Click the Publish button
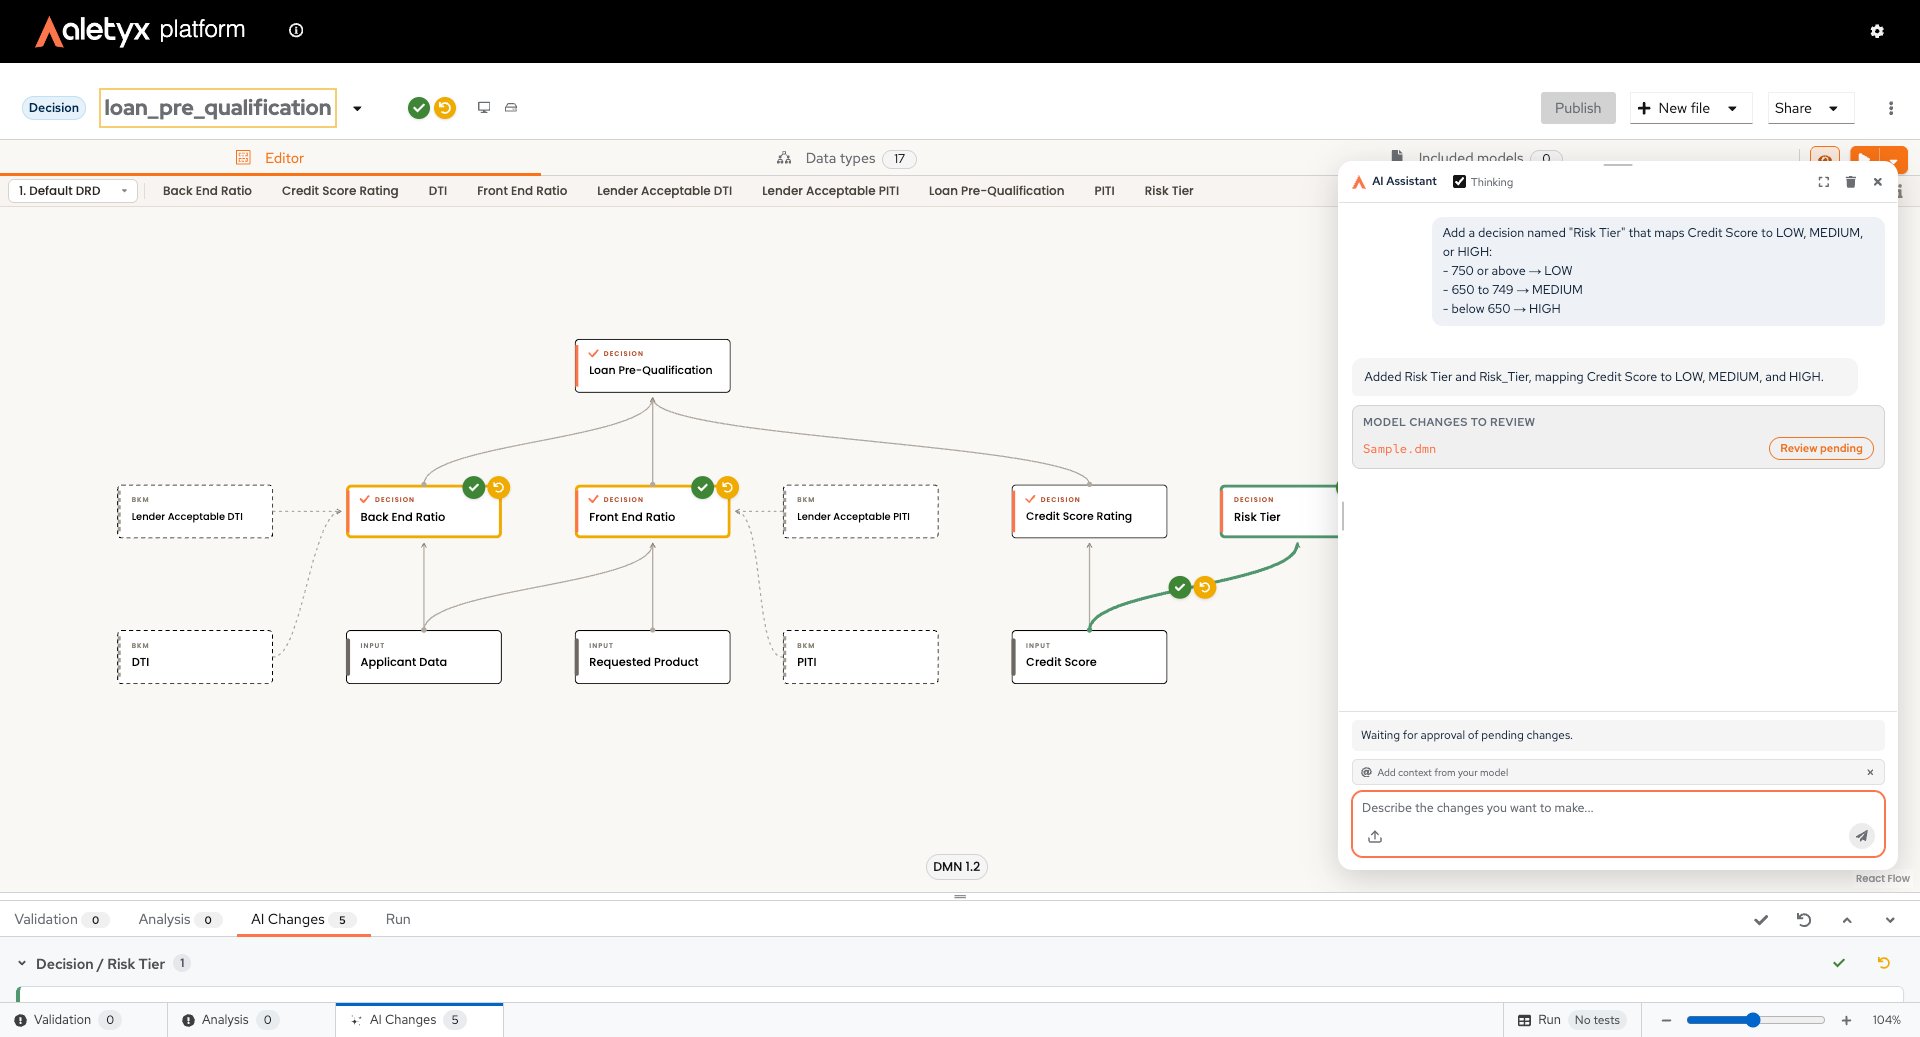Screen dimensions: 1920x1037 click(x=1578, y=108)
